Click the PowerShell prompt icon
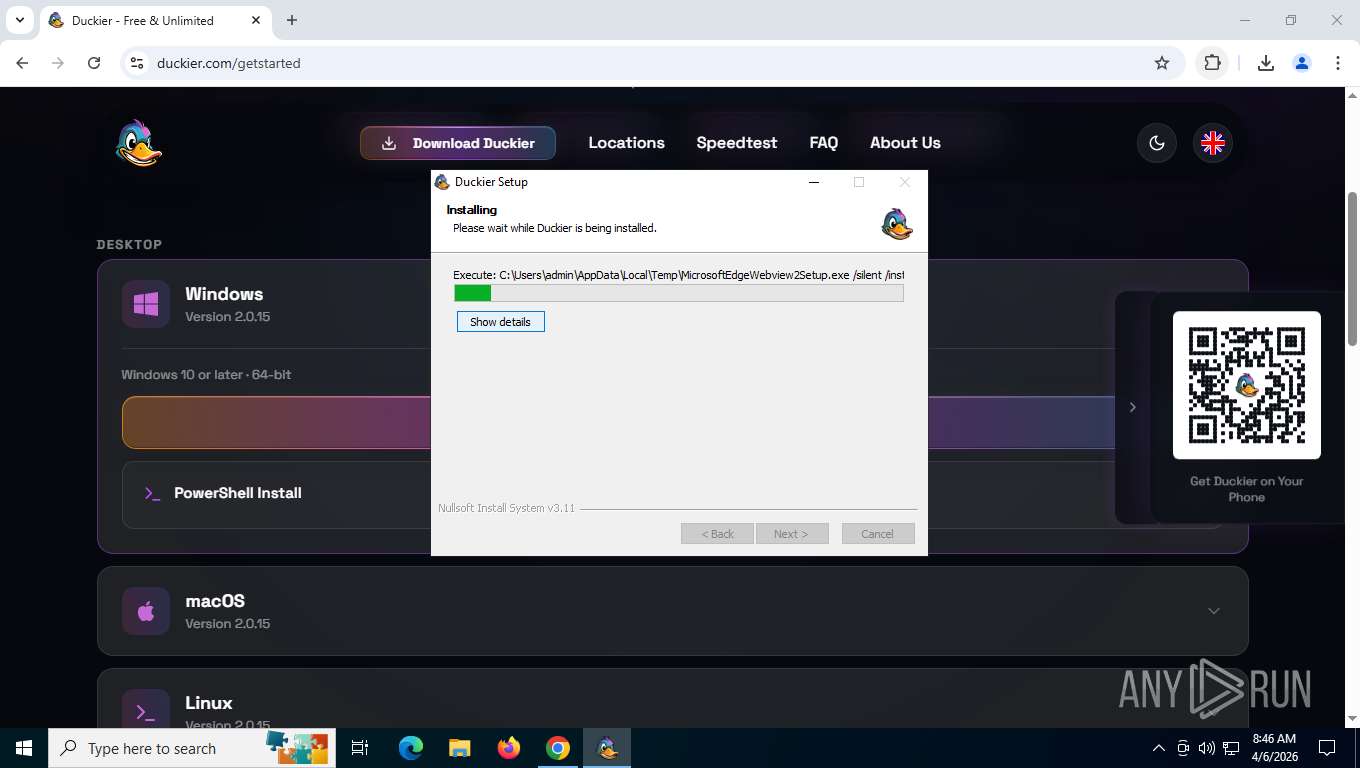The image size is (1360, 768). pos(152,493)
